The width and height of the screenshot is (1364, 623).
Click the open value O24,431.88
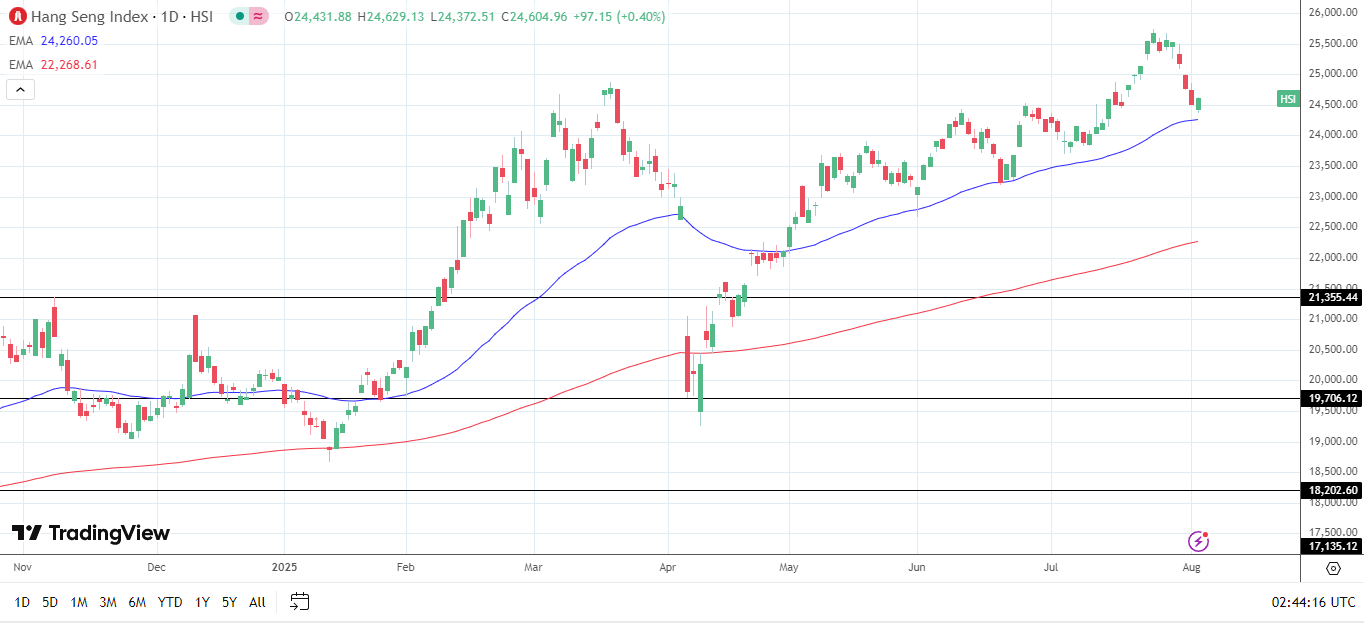pos(318,17)
